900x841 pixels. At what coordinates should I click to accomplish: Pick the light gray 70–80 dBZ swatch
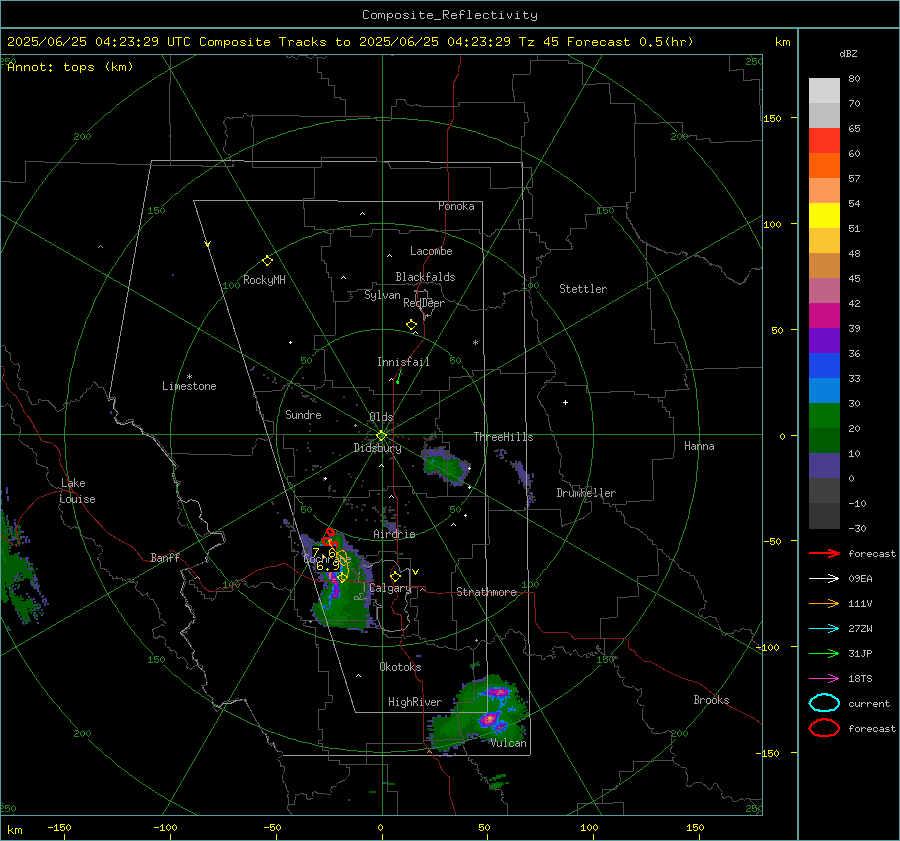824,91
